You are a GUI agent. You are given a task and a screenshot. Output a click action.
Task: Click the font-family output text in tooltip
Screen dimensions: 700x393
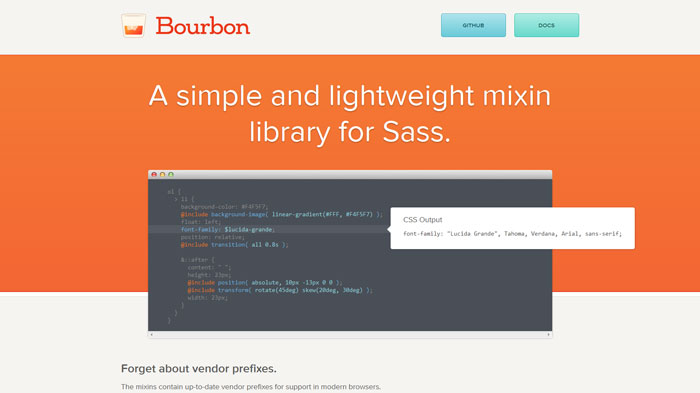coord(512,234)
